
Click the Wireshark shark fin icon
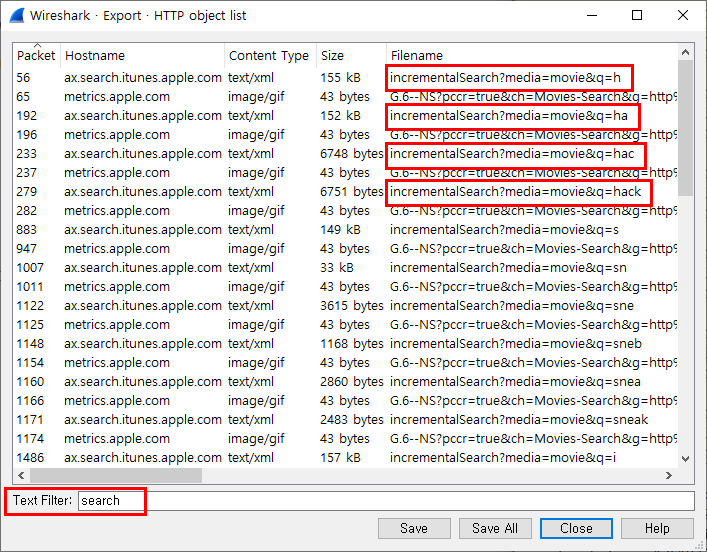point(17,15)
